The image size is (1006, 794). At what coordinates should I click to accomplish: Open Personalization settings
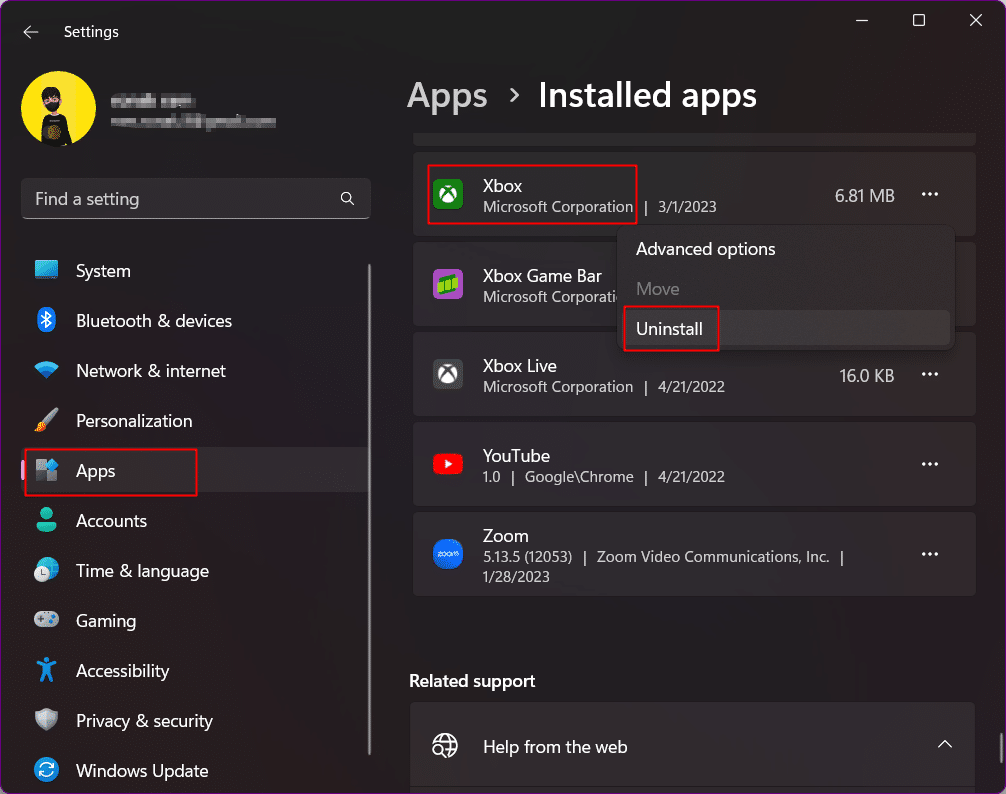(196, 421)
